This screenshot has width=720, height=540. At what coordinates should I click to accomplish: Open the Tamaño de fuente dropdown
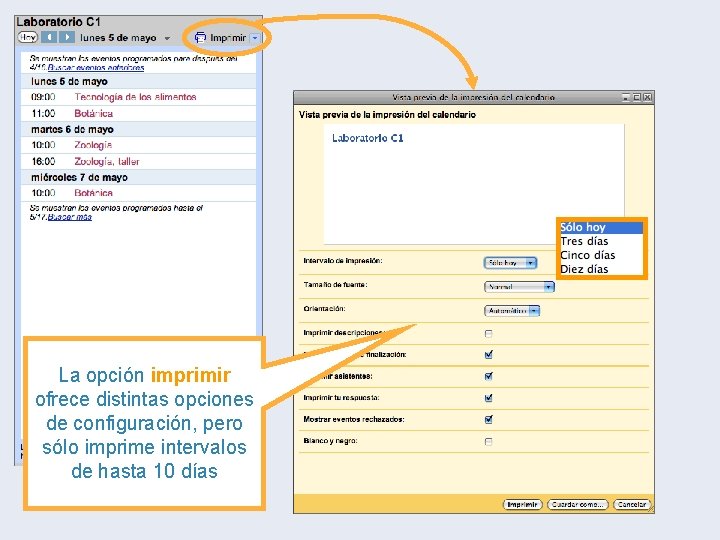(x=519, y=287)
